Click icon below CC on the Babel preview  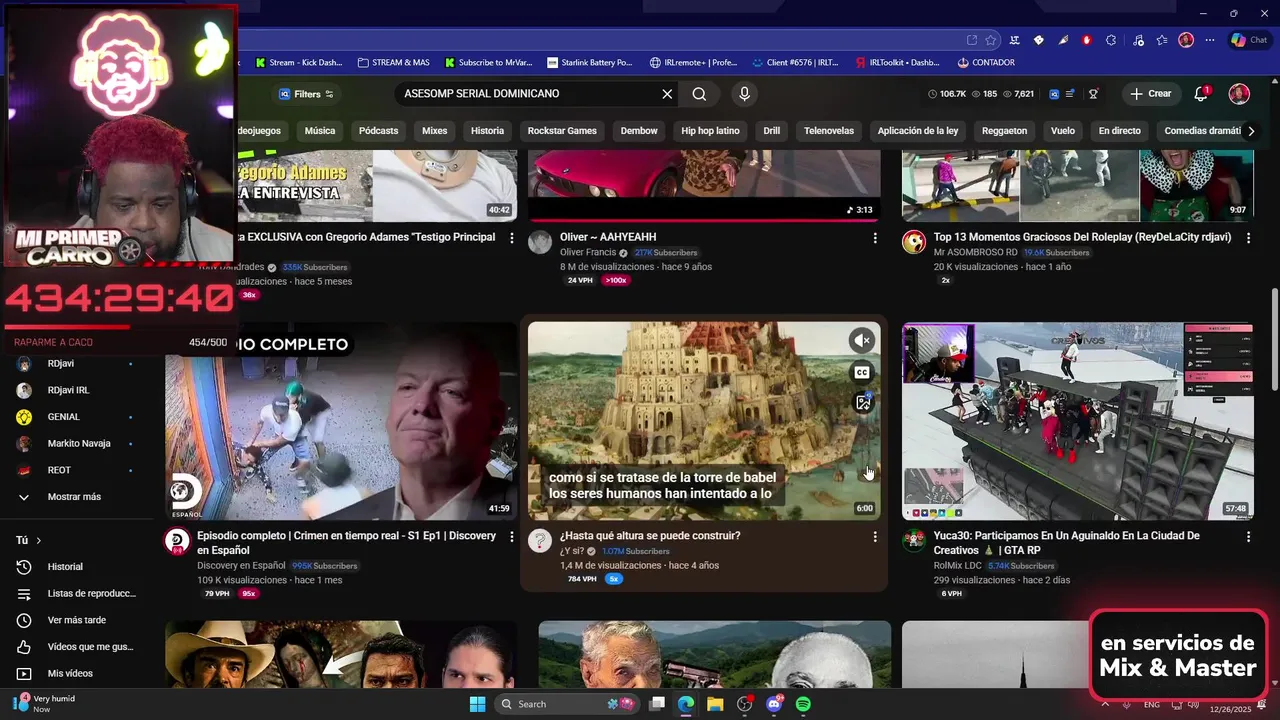[862, 402]
